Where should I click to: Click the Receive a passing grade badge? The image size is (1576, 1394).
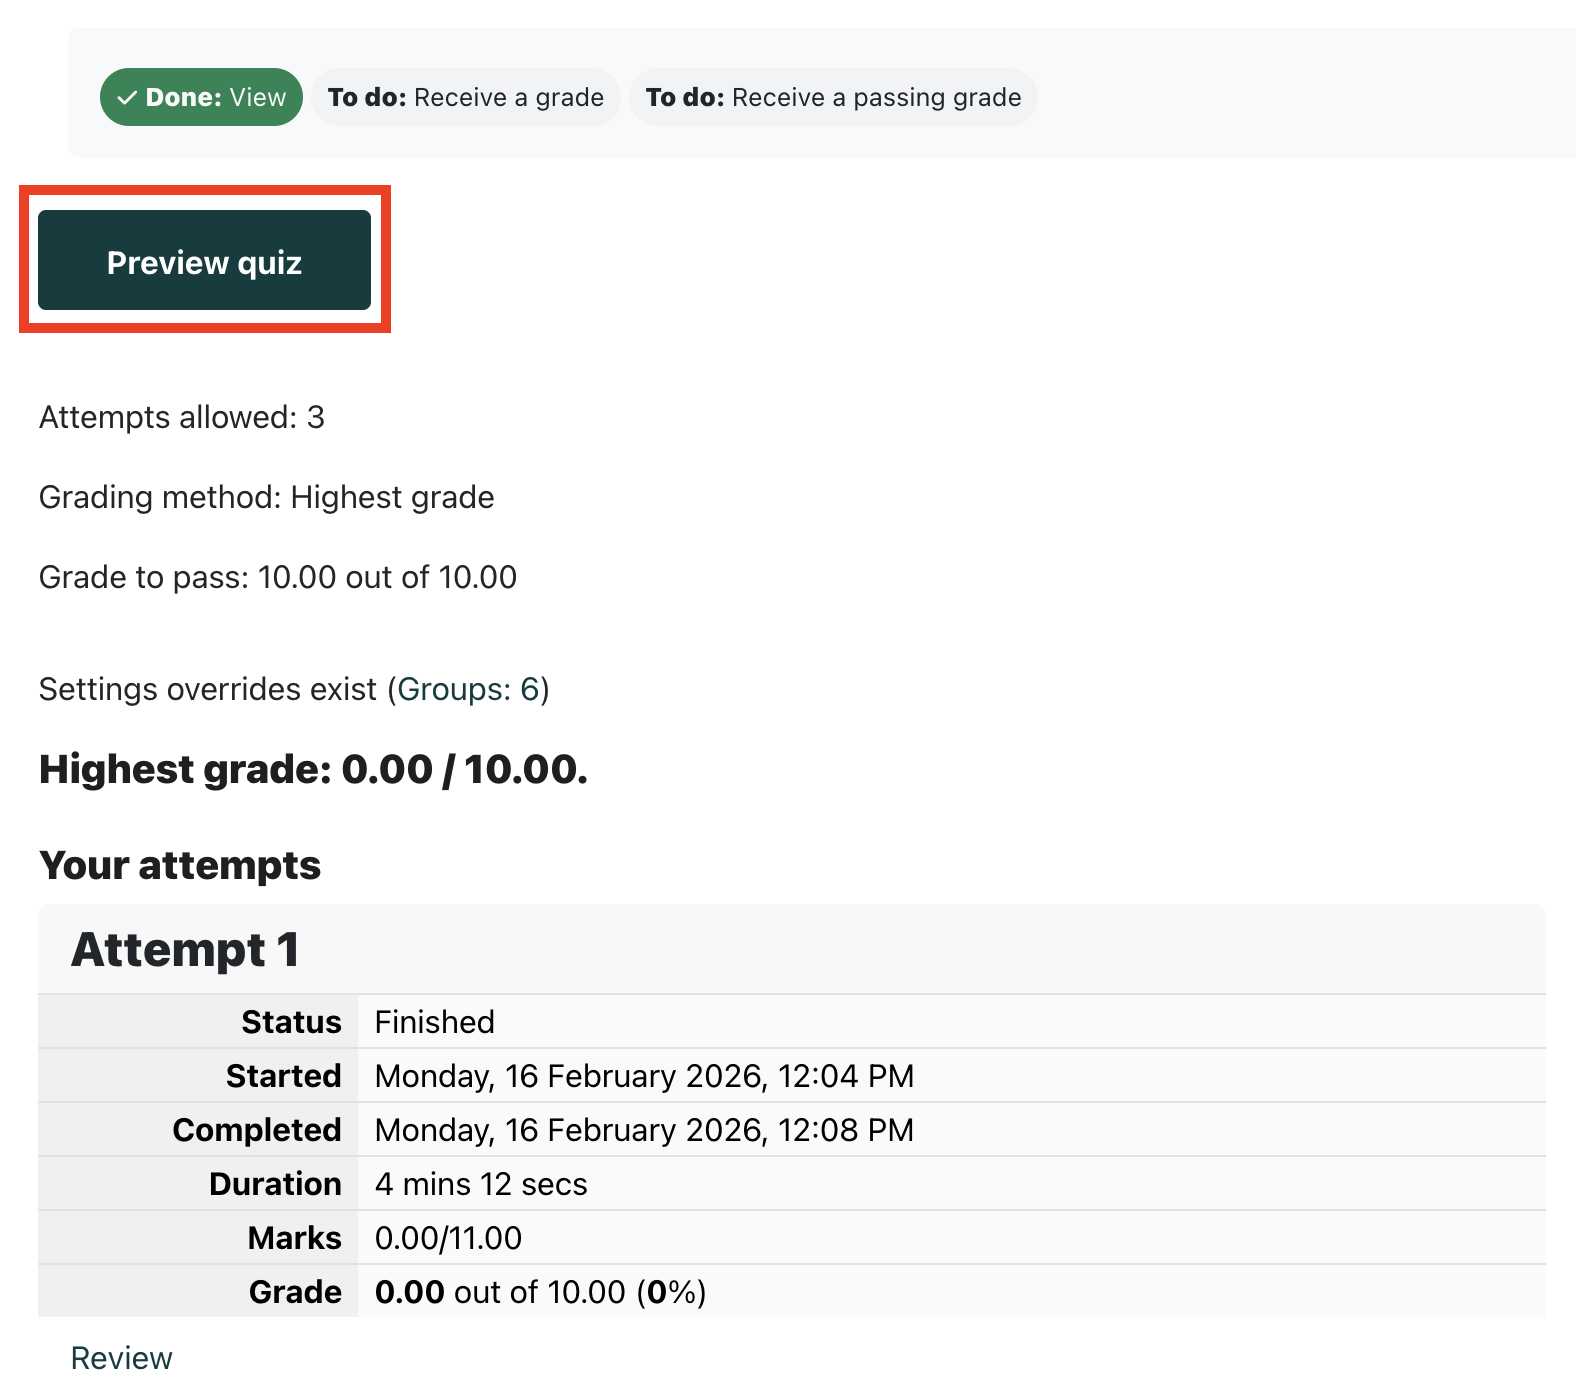point(832,97)
